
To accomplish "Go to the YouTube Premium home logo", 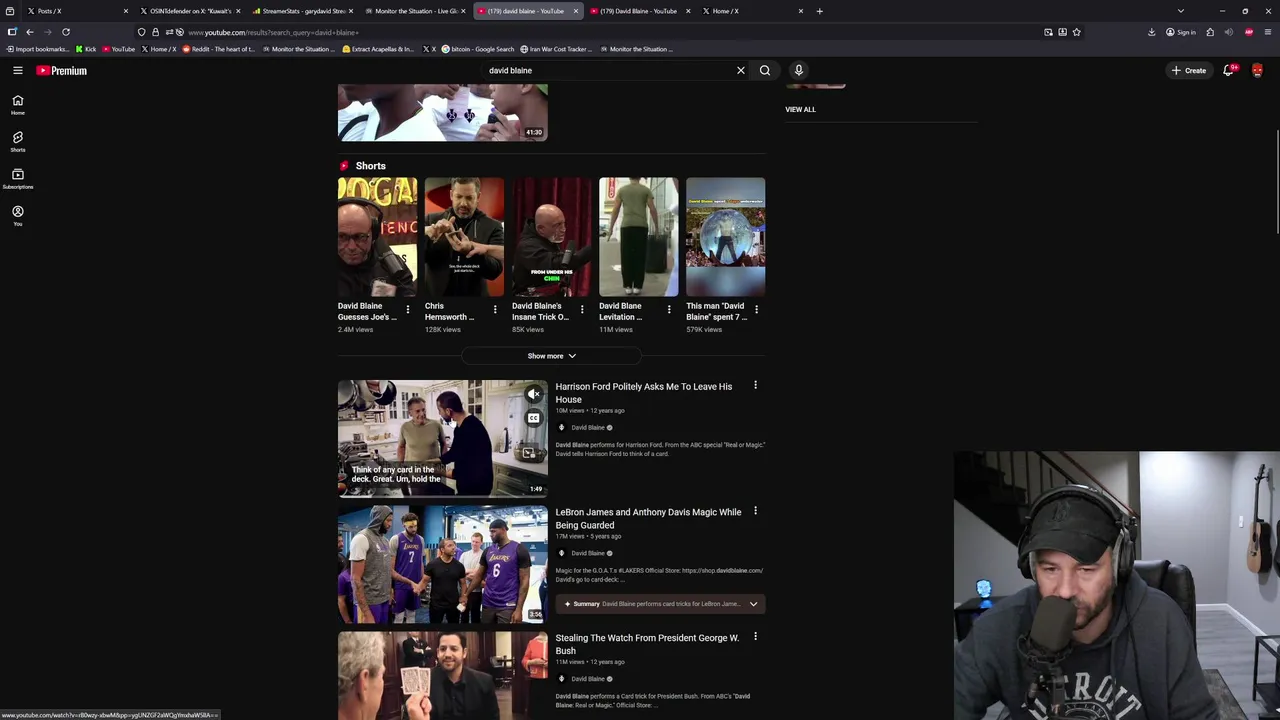I will click(x=62, y=70).
